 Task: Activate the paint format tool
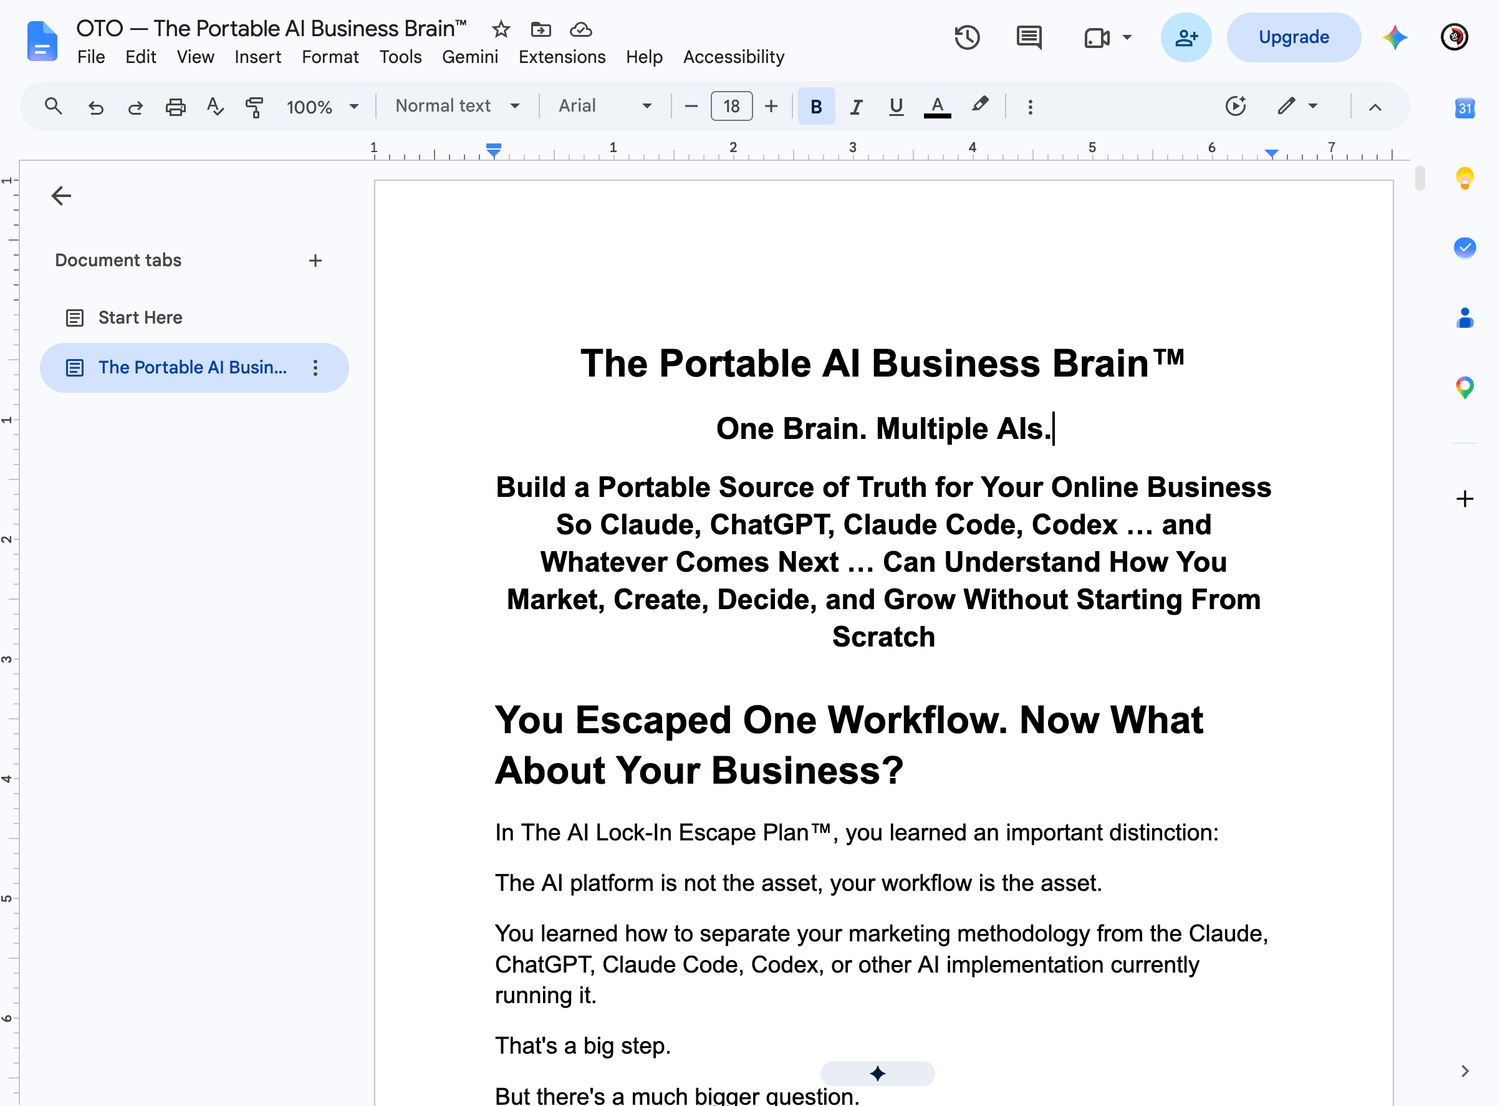pyautogui.click(x=255, y=107)
